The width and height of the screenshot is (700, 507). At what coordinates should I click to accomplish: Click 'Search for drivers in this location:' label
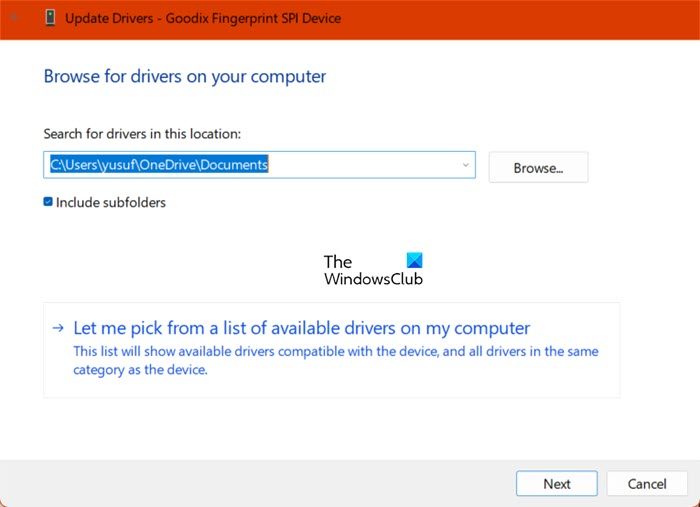tap(142, 134)
